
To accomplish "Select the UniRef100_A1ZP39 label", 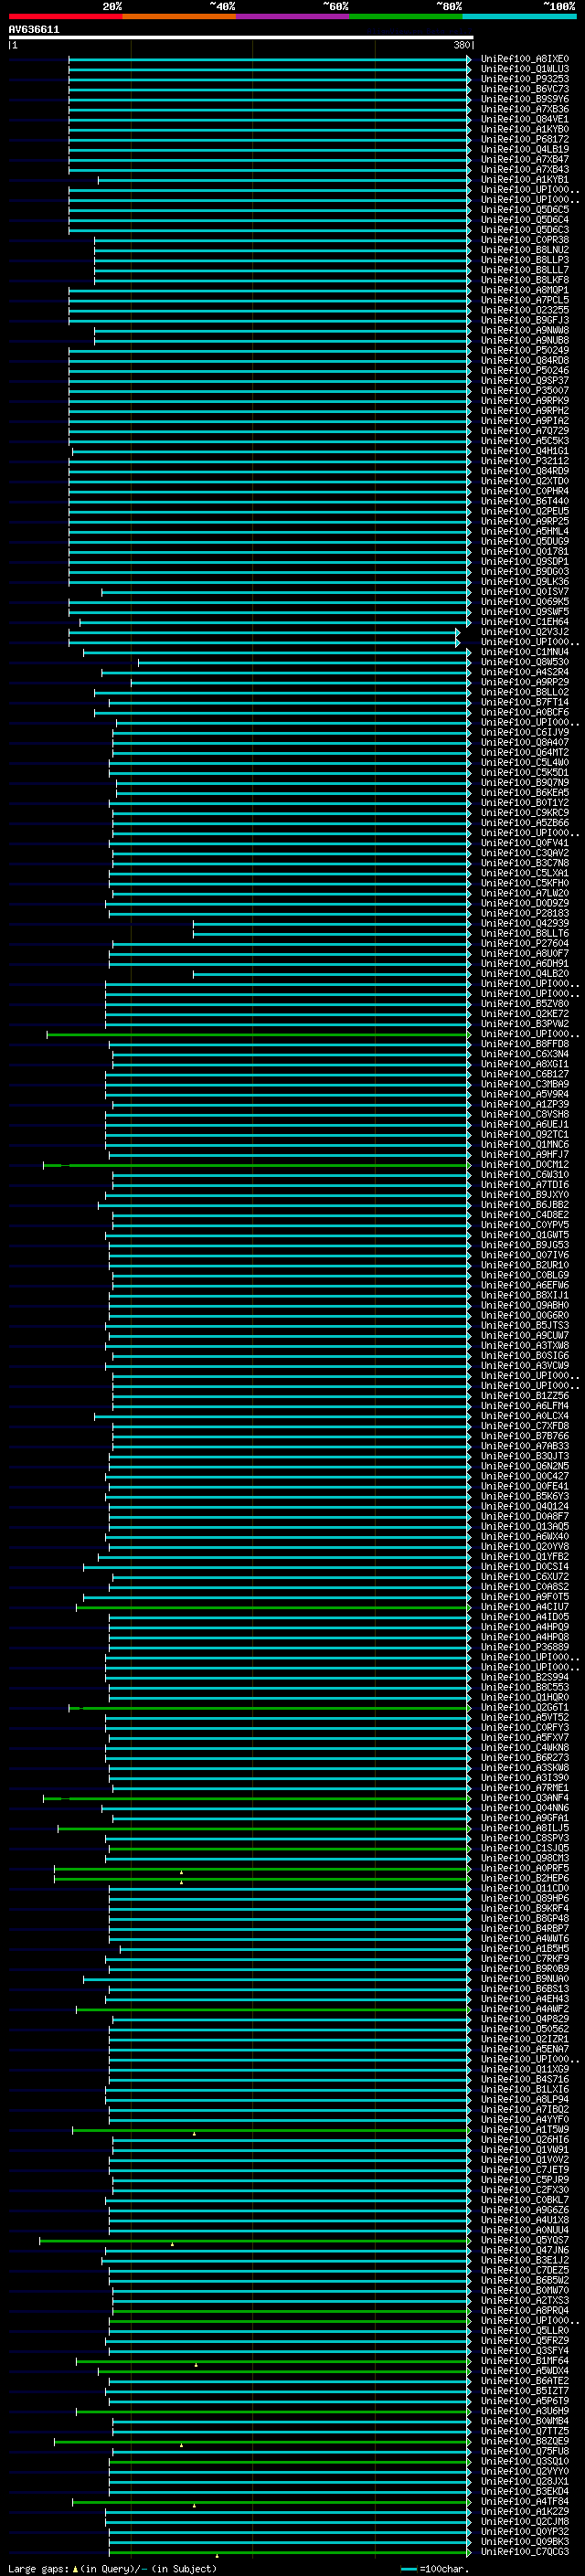I will click(524, 1104).
